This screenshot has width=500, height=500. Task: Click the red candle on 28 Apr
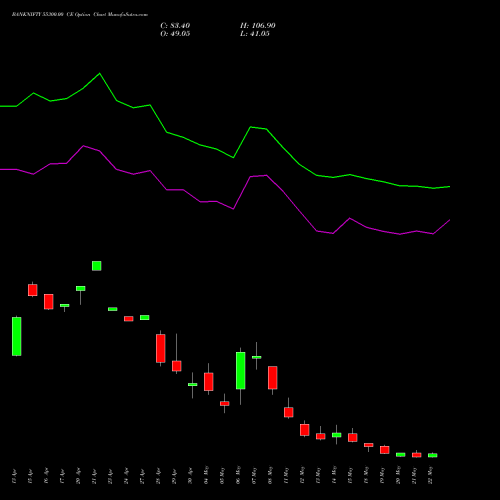click(161, 348)
